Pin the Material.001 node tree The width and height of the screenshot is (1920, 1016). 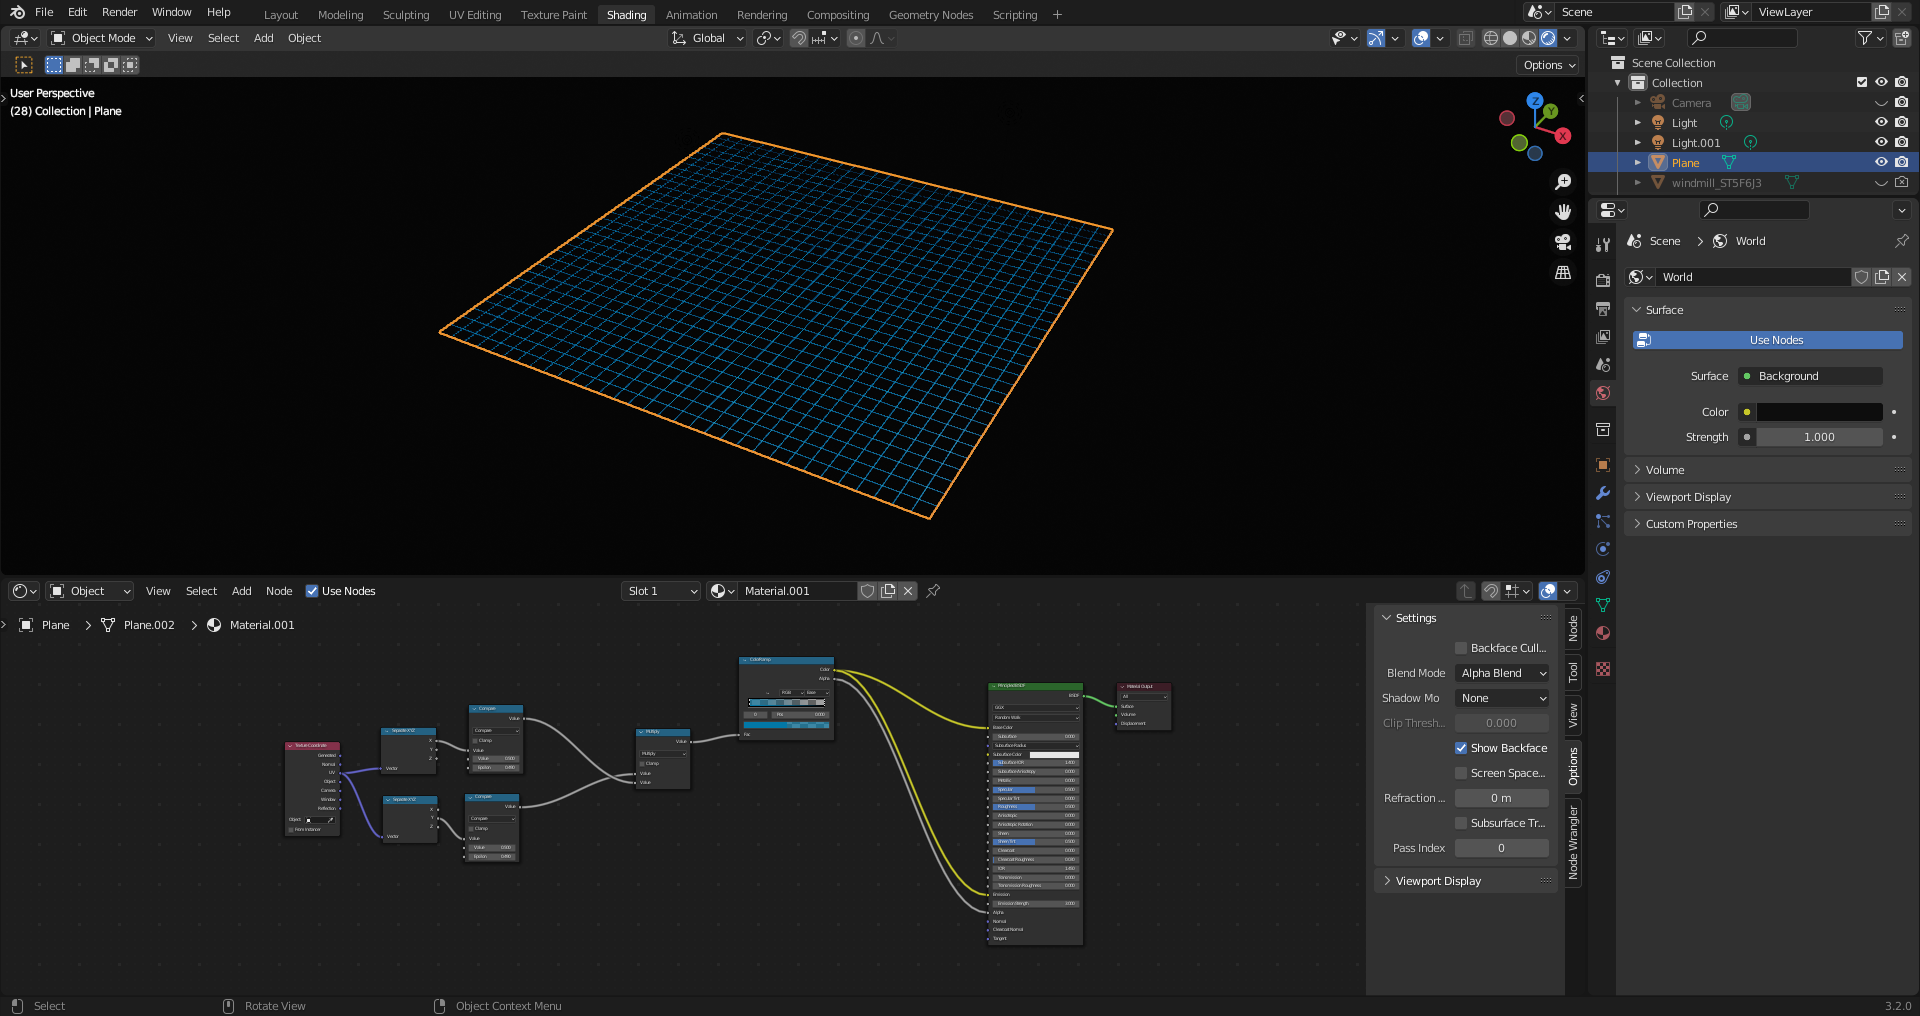pos(933,591)
